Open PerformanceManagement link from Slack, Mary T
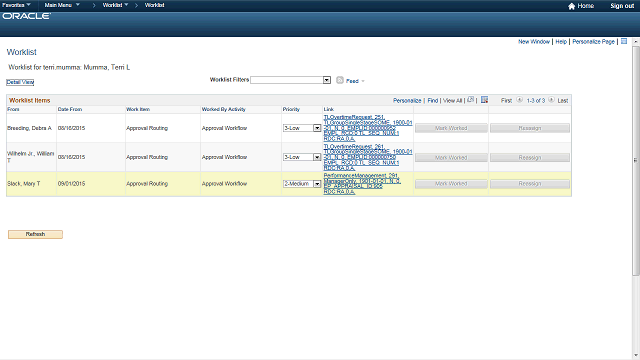Viewport: 640px width, 360px height. [362, 184]
